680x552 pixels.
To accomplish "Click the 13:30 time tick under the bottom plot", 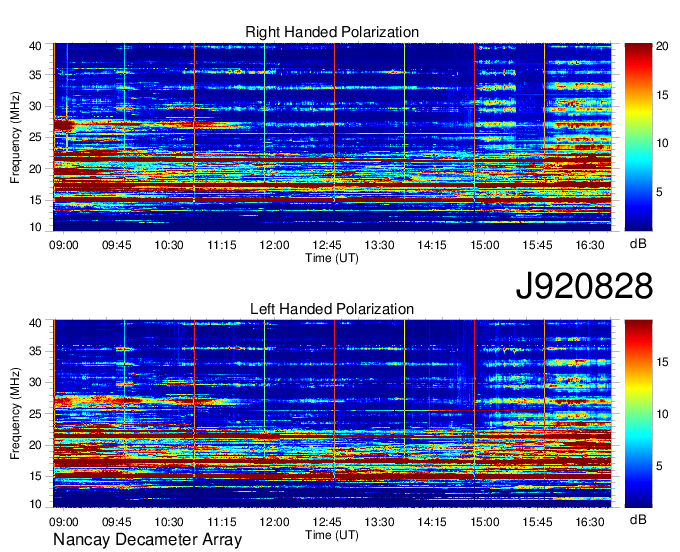I will point(379,522).
